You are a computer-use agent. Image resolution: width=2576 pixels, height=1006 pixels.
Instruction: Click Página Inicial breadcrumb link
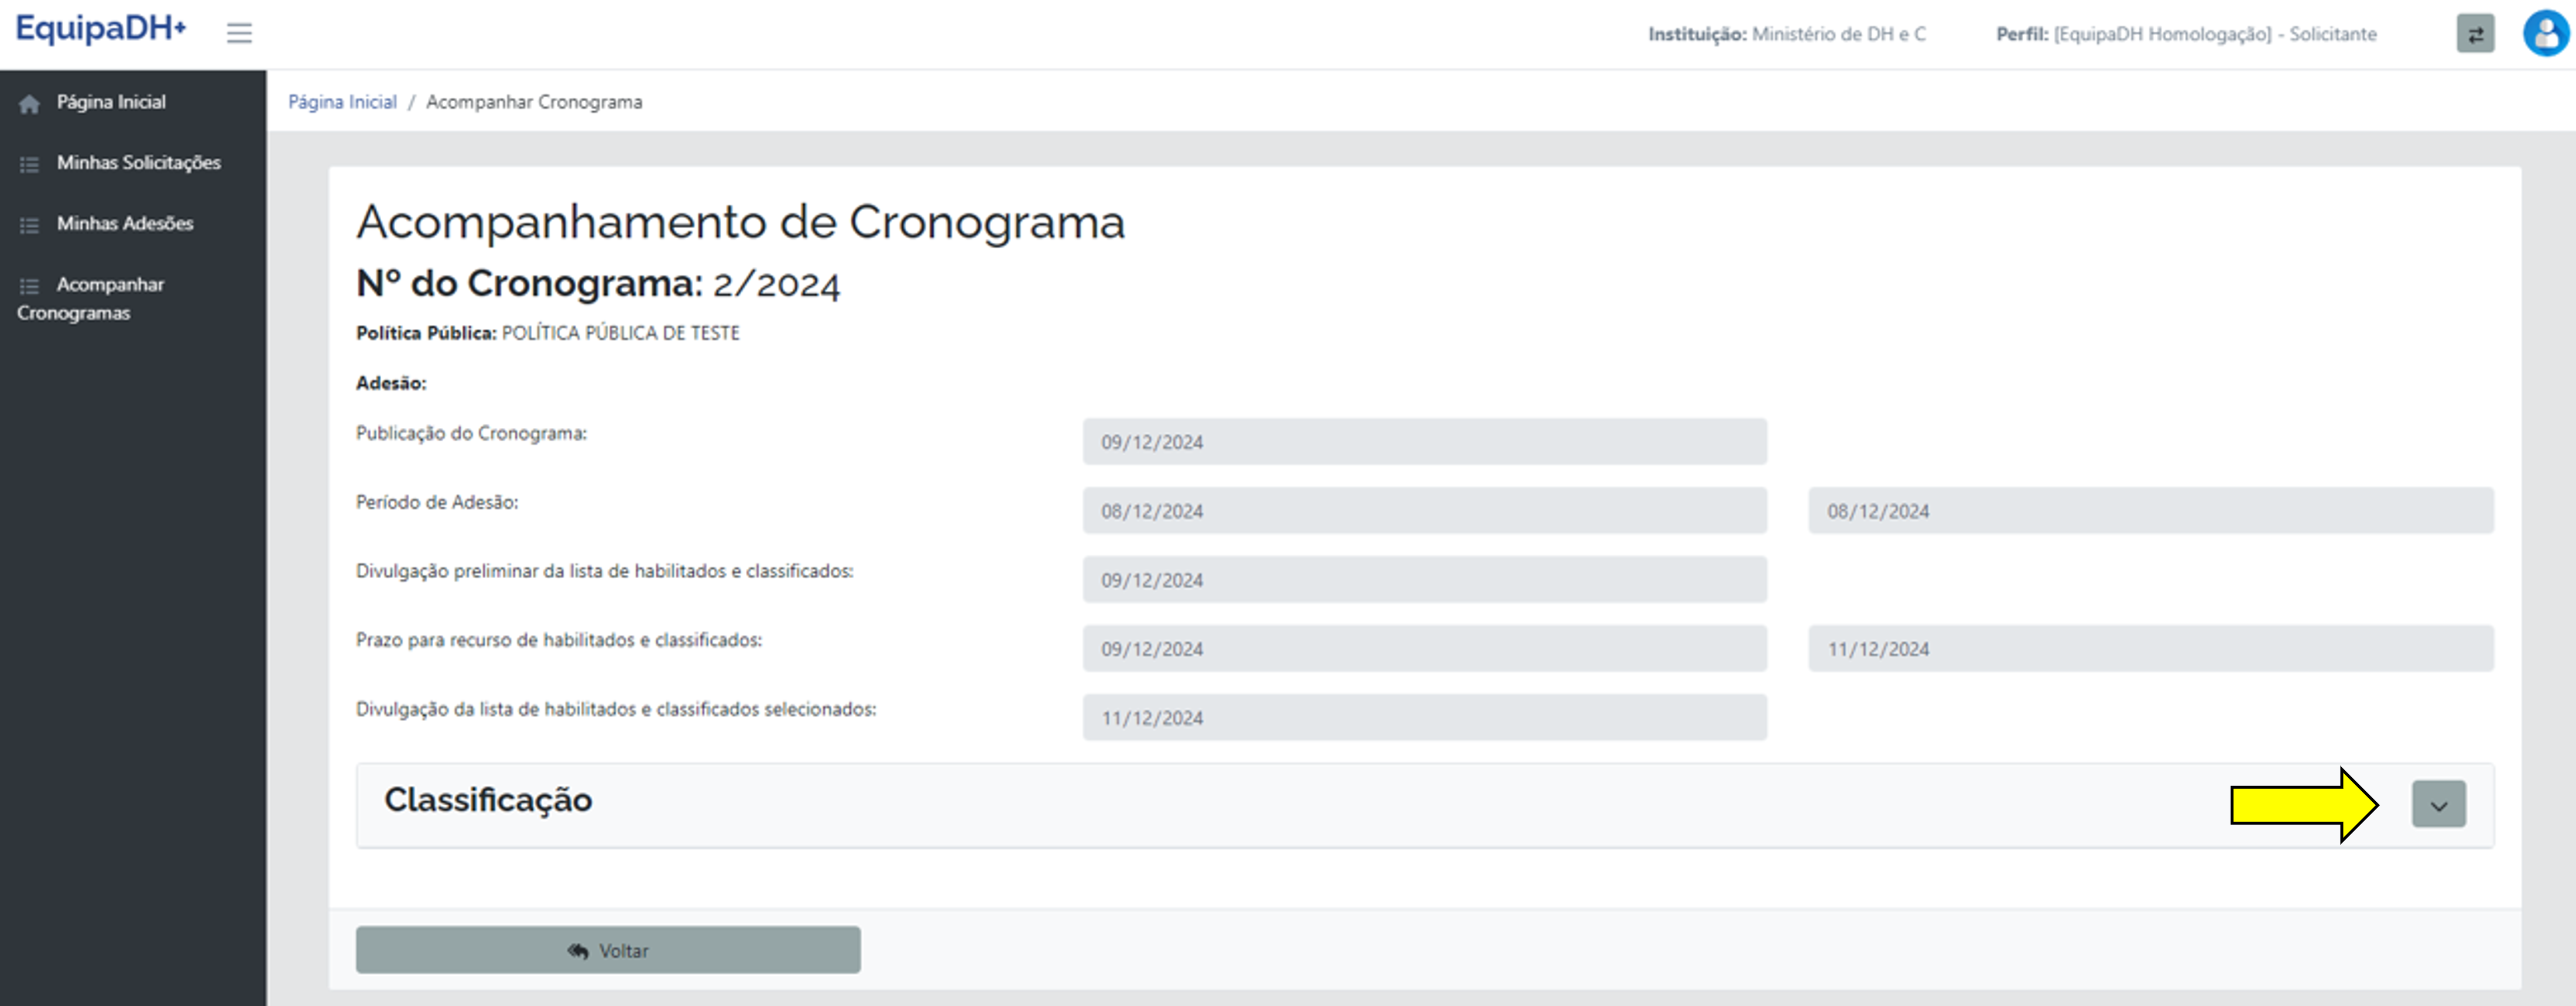tap(342, 102)
